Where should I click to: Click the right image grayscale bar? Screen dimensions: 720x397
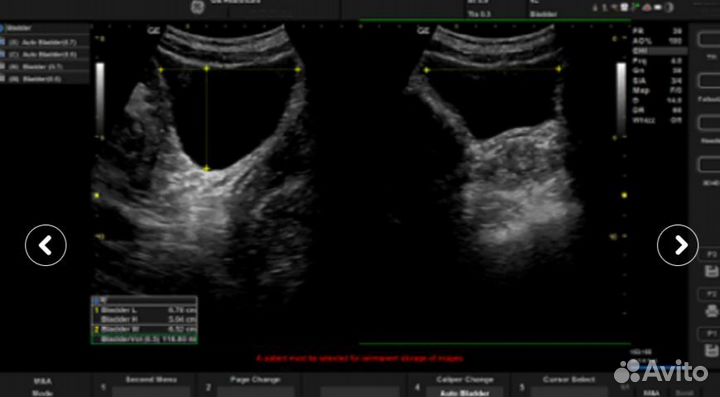621,99
